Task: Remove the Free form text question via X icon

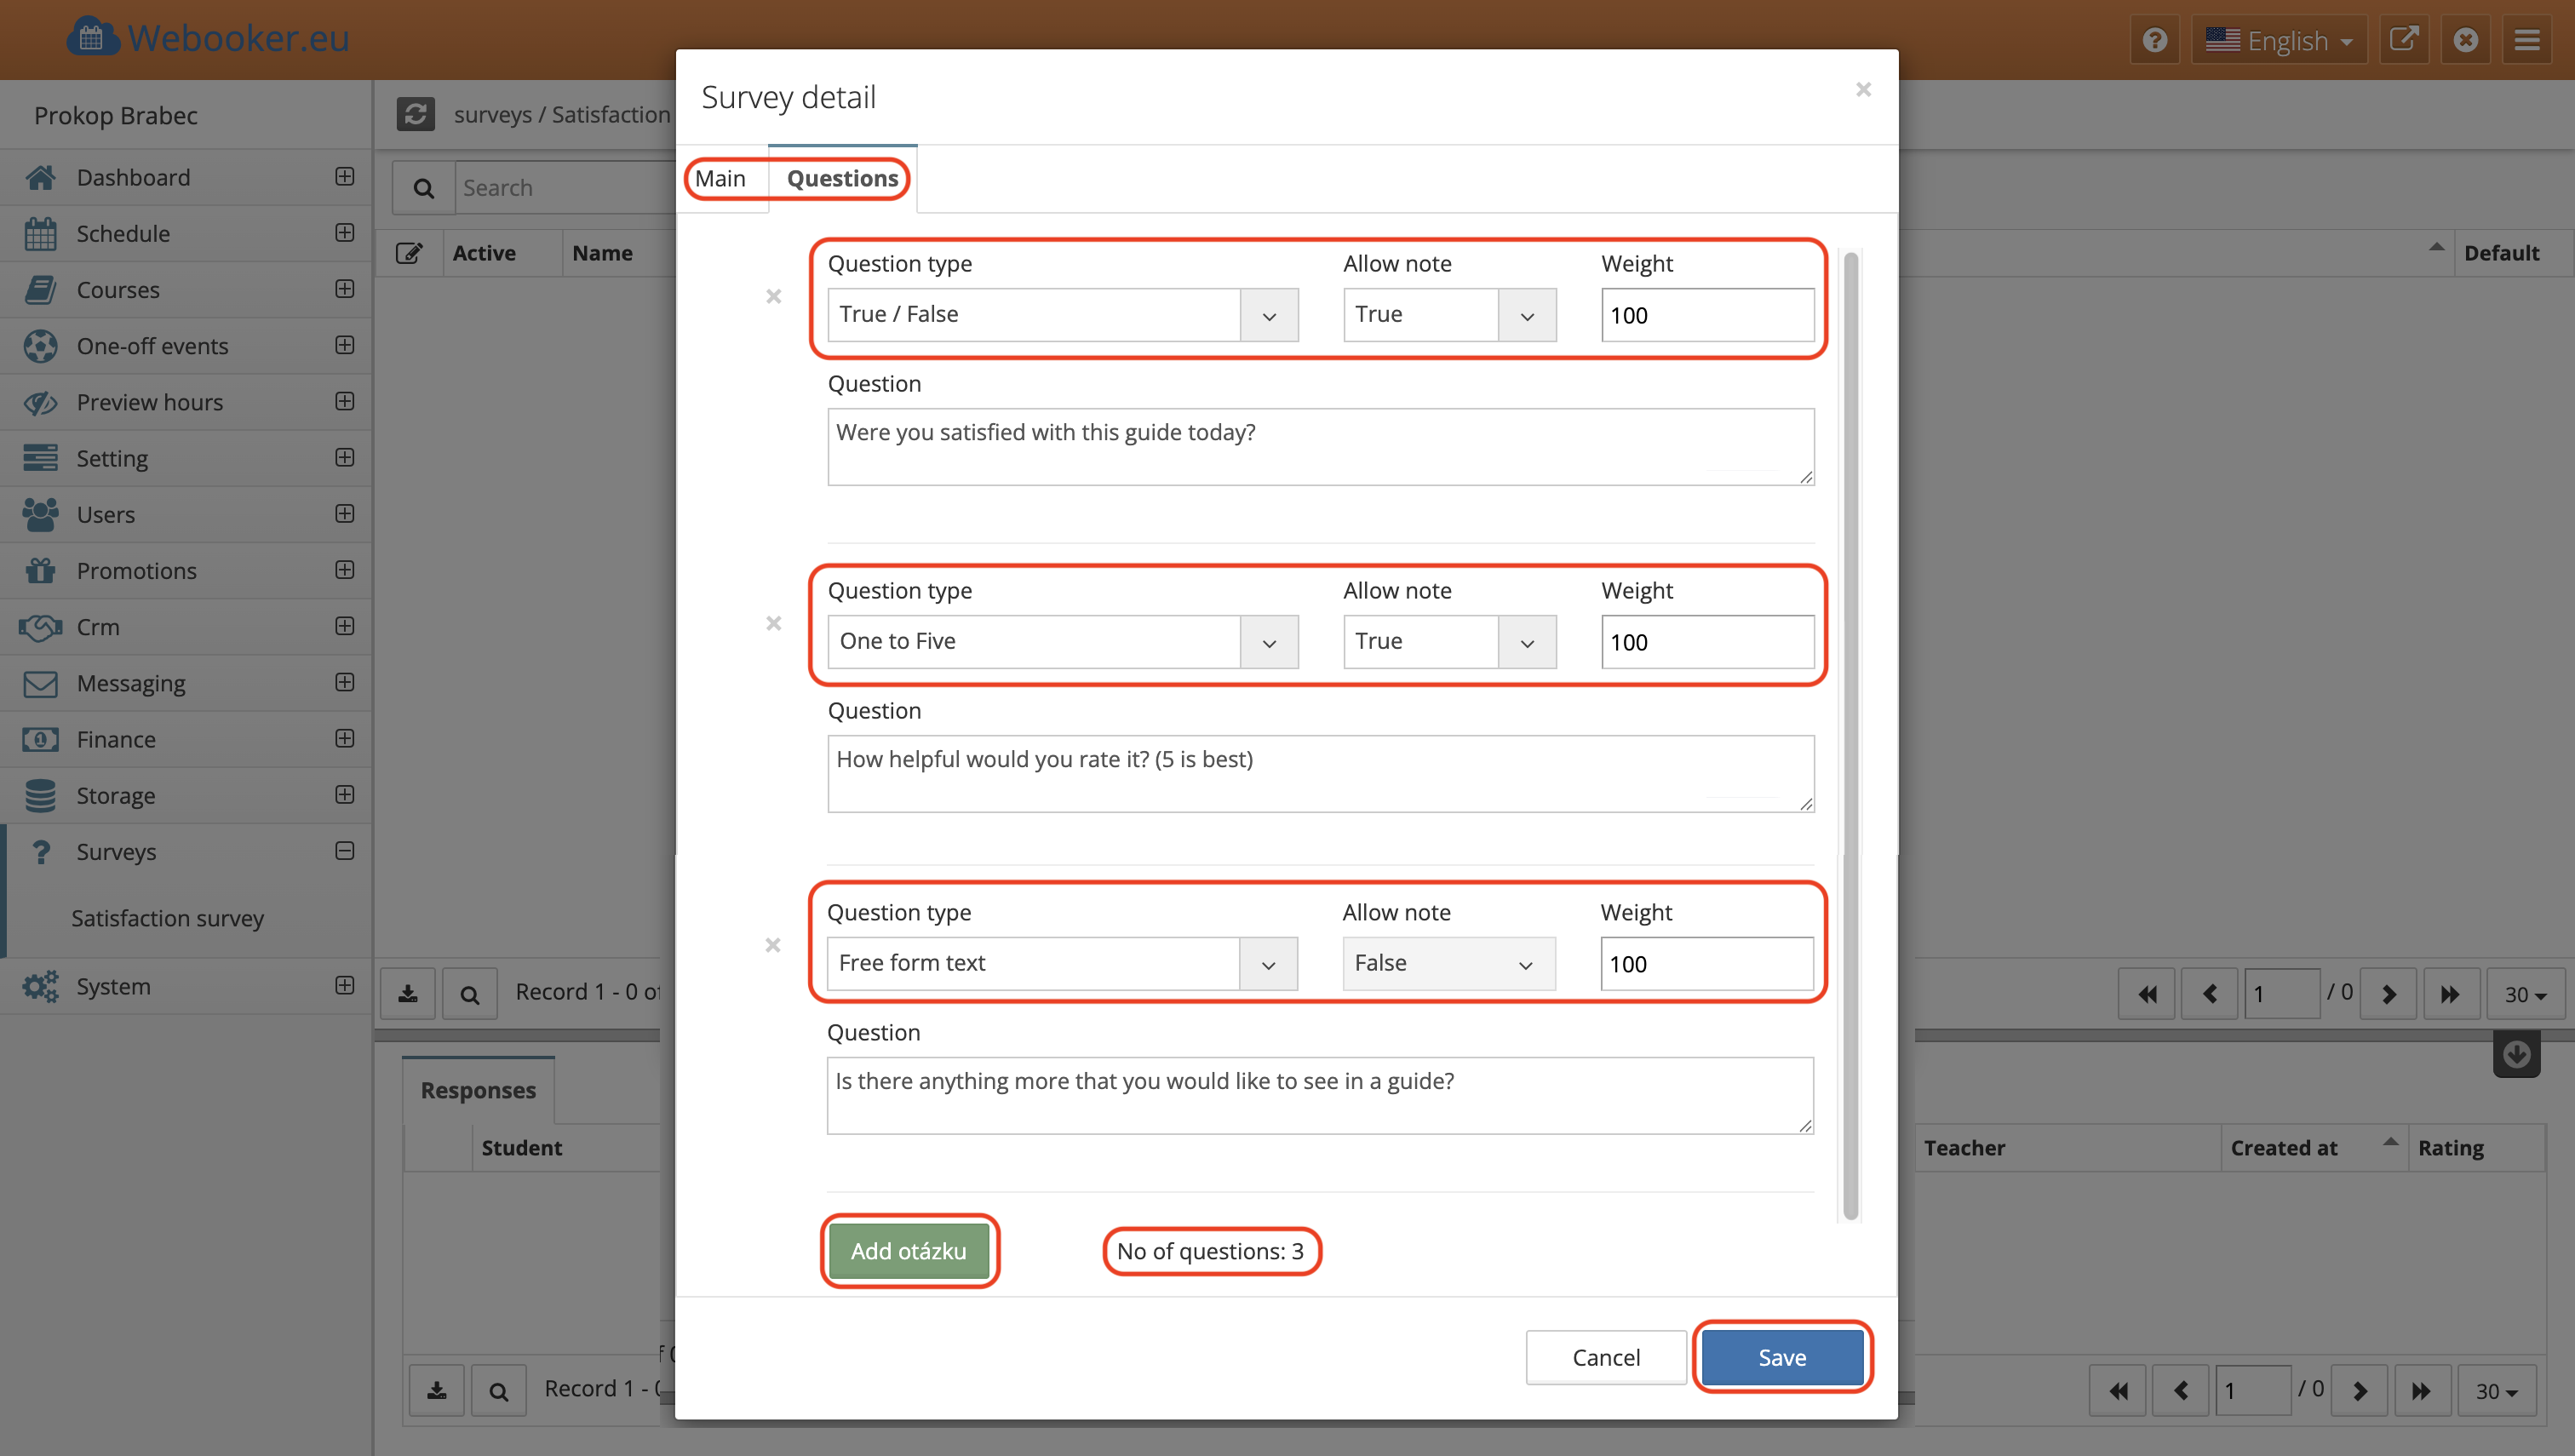Action: click(772, 945)
